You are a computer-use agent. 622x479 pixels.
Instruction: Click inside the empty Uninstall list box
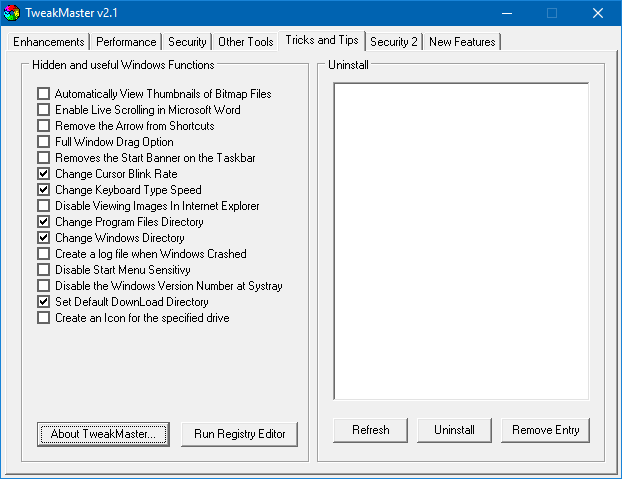point(460,240)
